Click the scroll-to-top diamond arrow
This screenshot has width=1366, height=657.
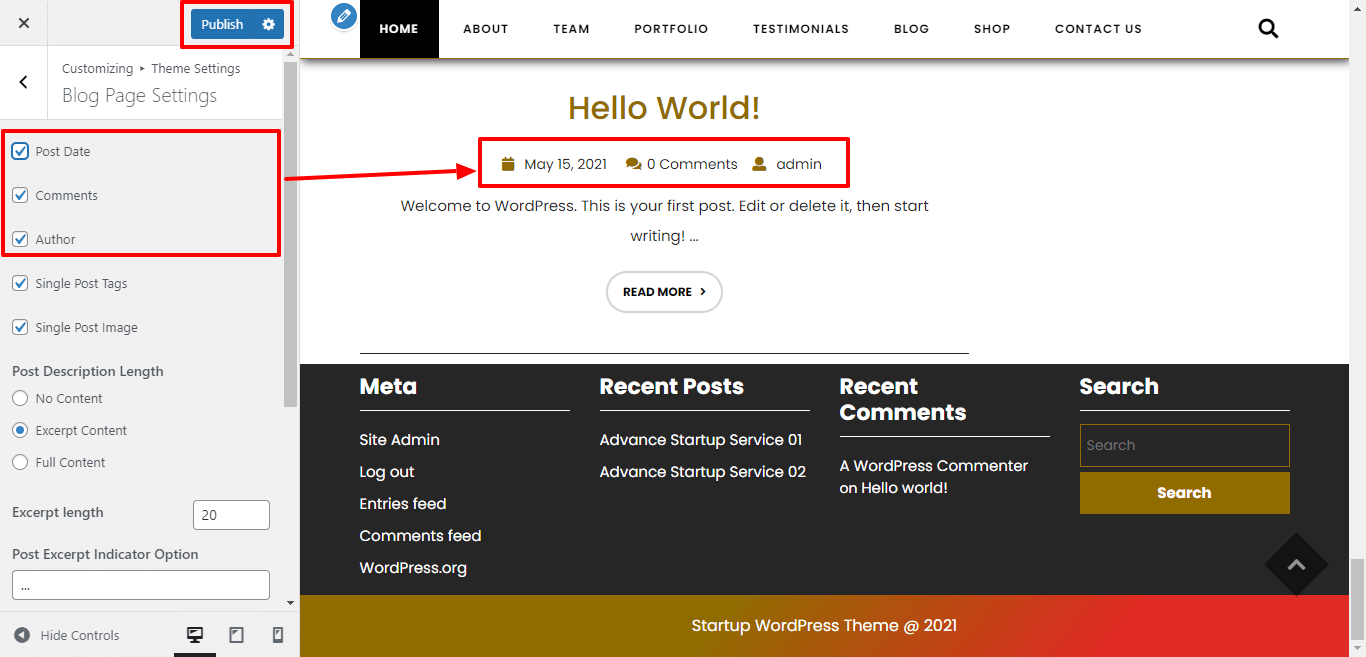tap(1296, 565)
